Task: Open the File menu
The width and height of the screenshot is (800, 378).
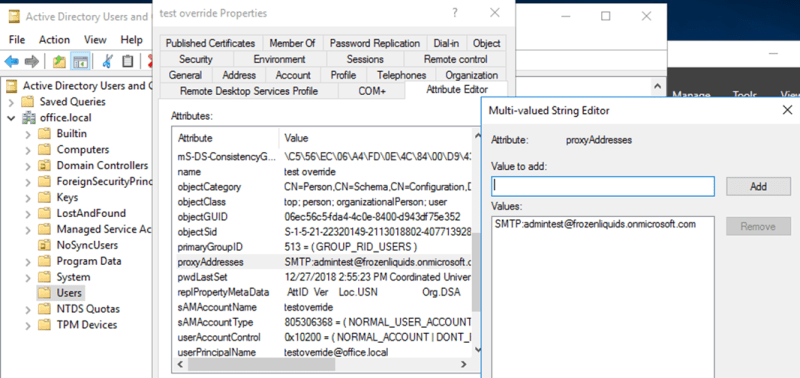Action: tap(17, 40)
